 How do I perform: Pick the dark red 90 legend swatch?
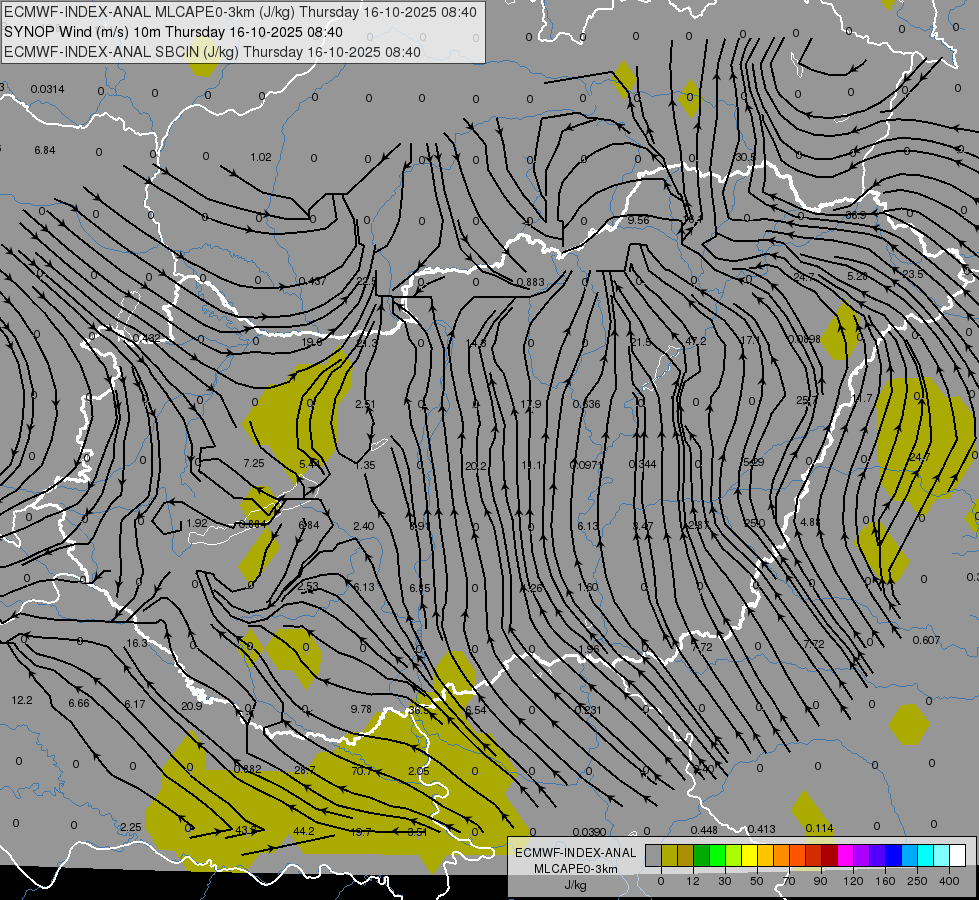click(x=829, y=855)
